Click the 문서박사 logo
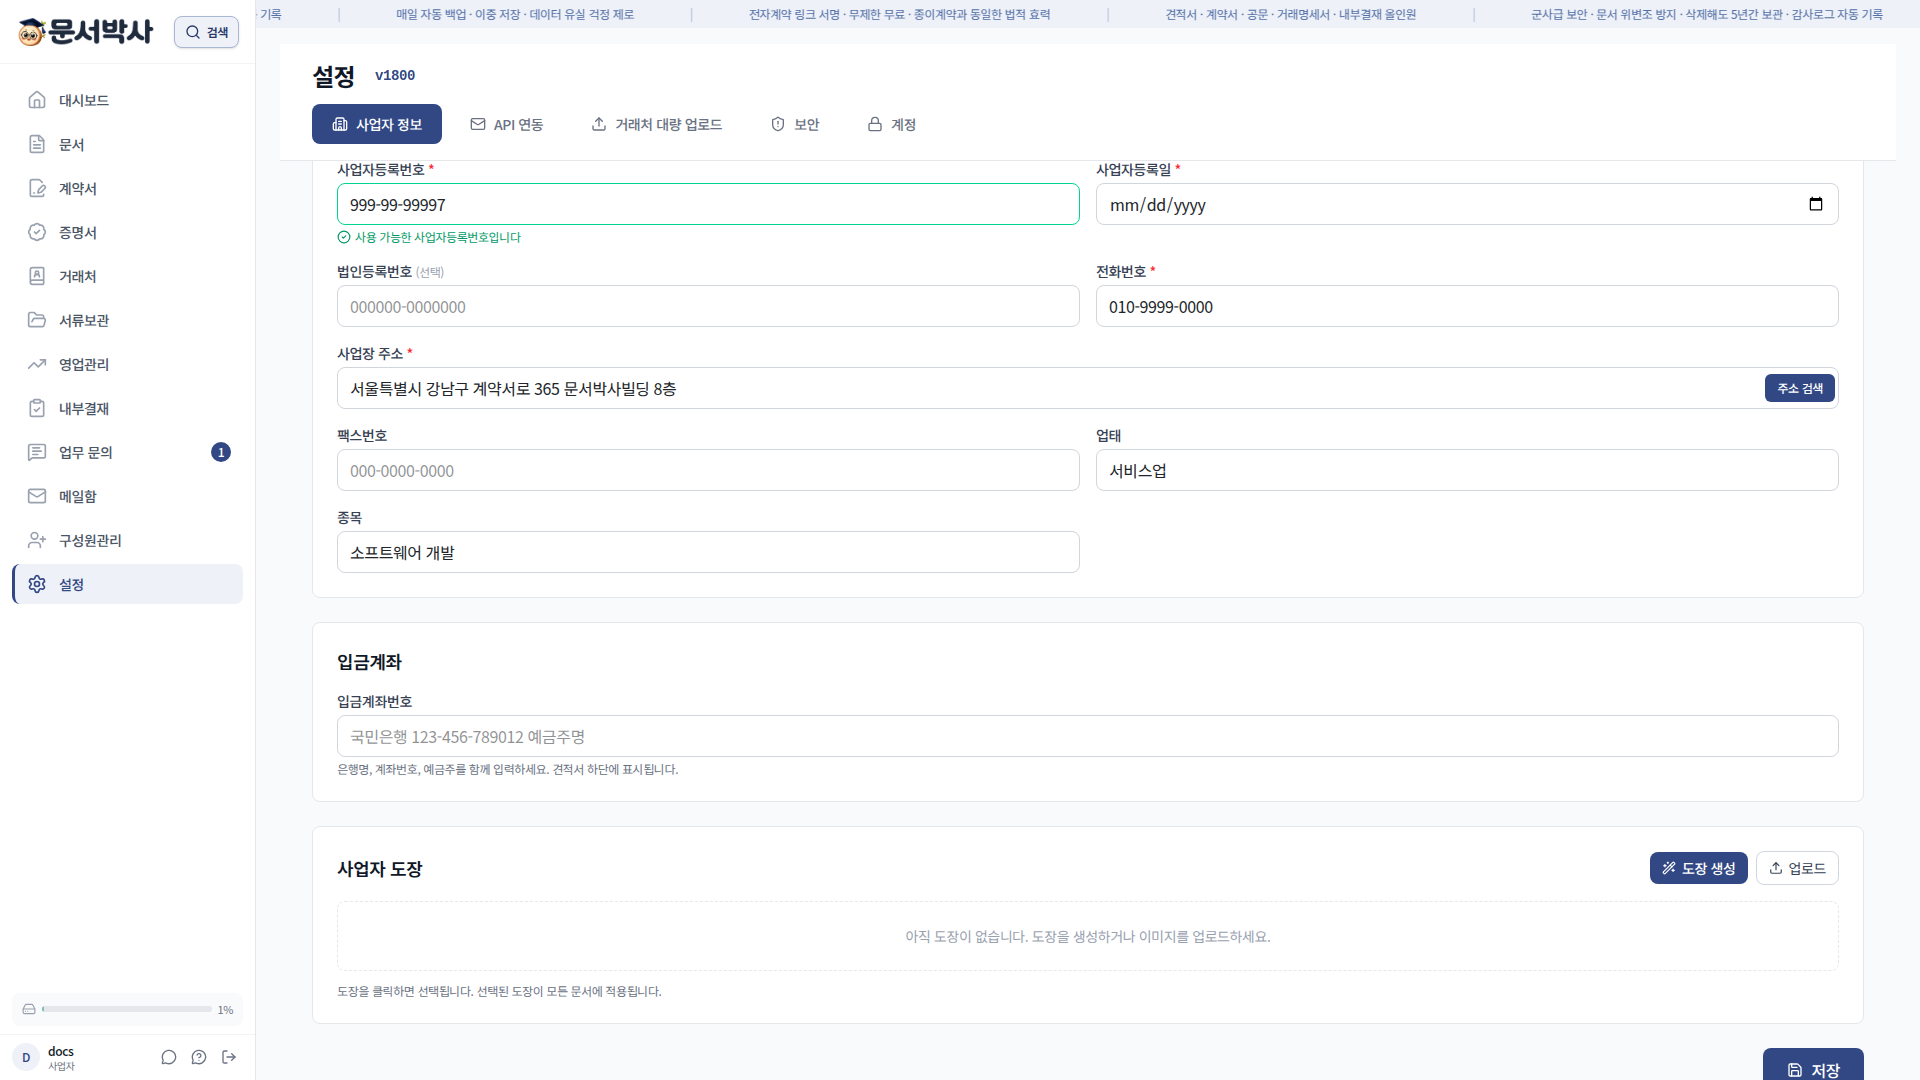1920x1080 pixels. point(86,32)
